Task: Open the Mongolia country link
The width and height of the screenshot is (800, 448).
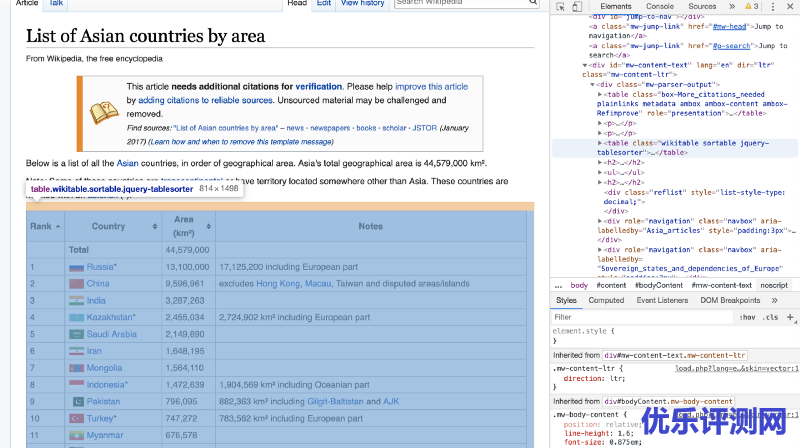Action: (105, 368)
